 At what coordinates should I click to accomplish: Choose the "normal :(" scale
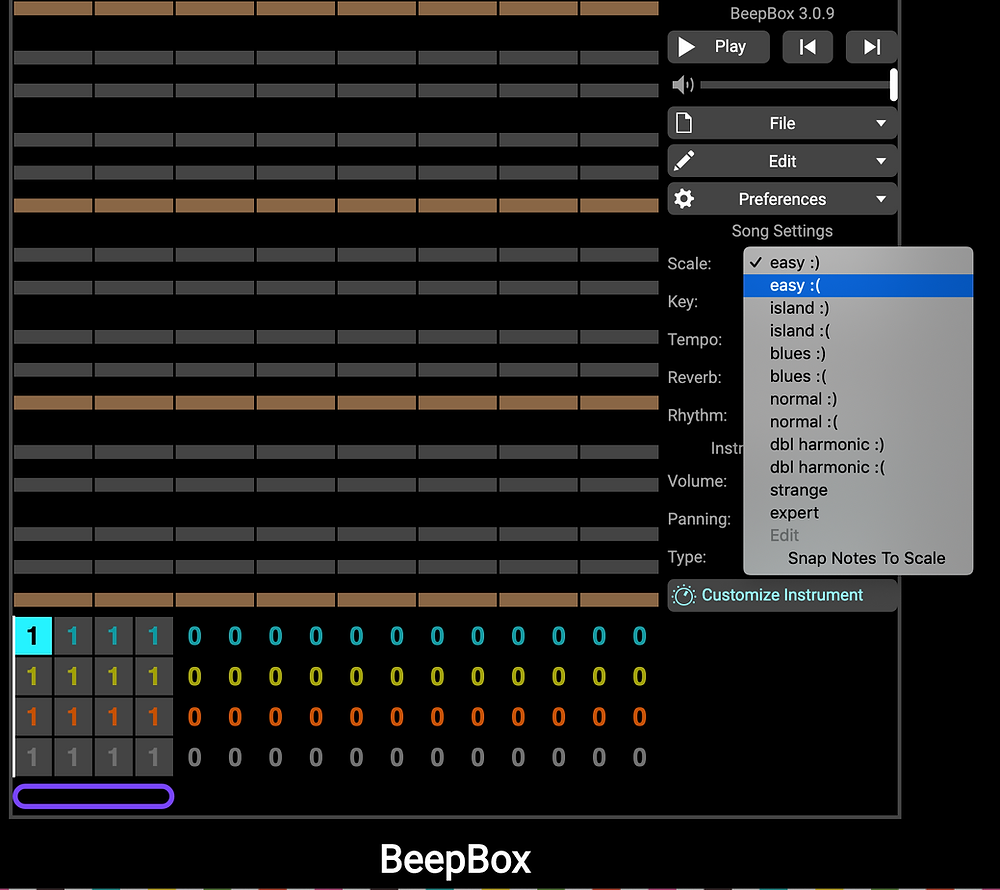(858, 422)
